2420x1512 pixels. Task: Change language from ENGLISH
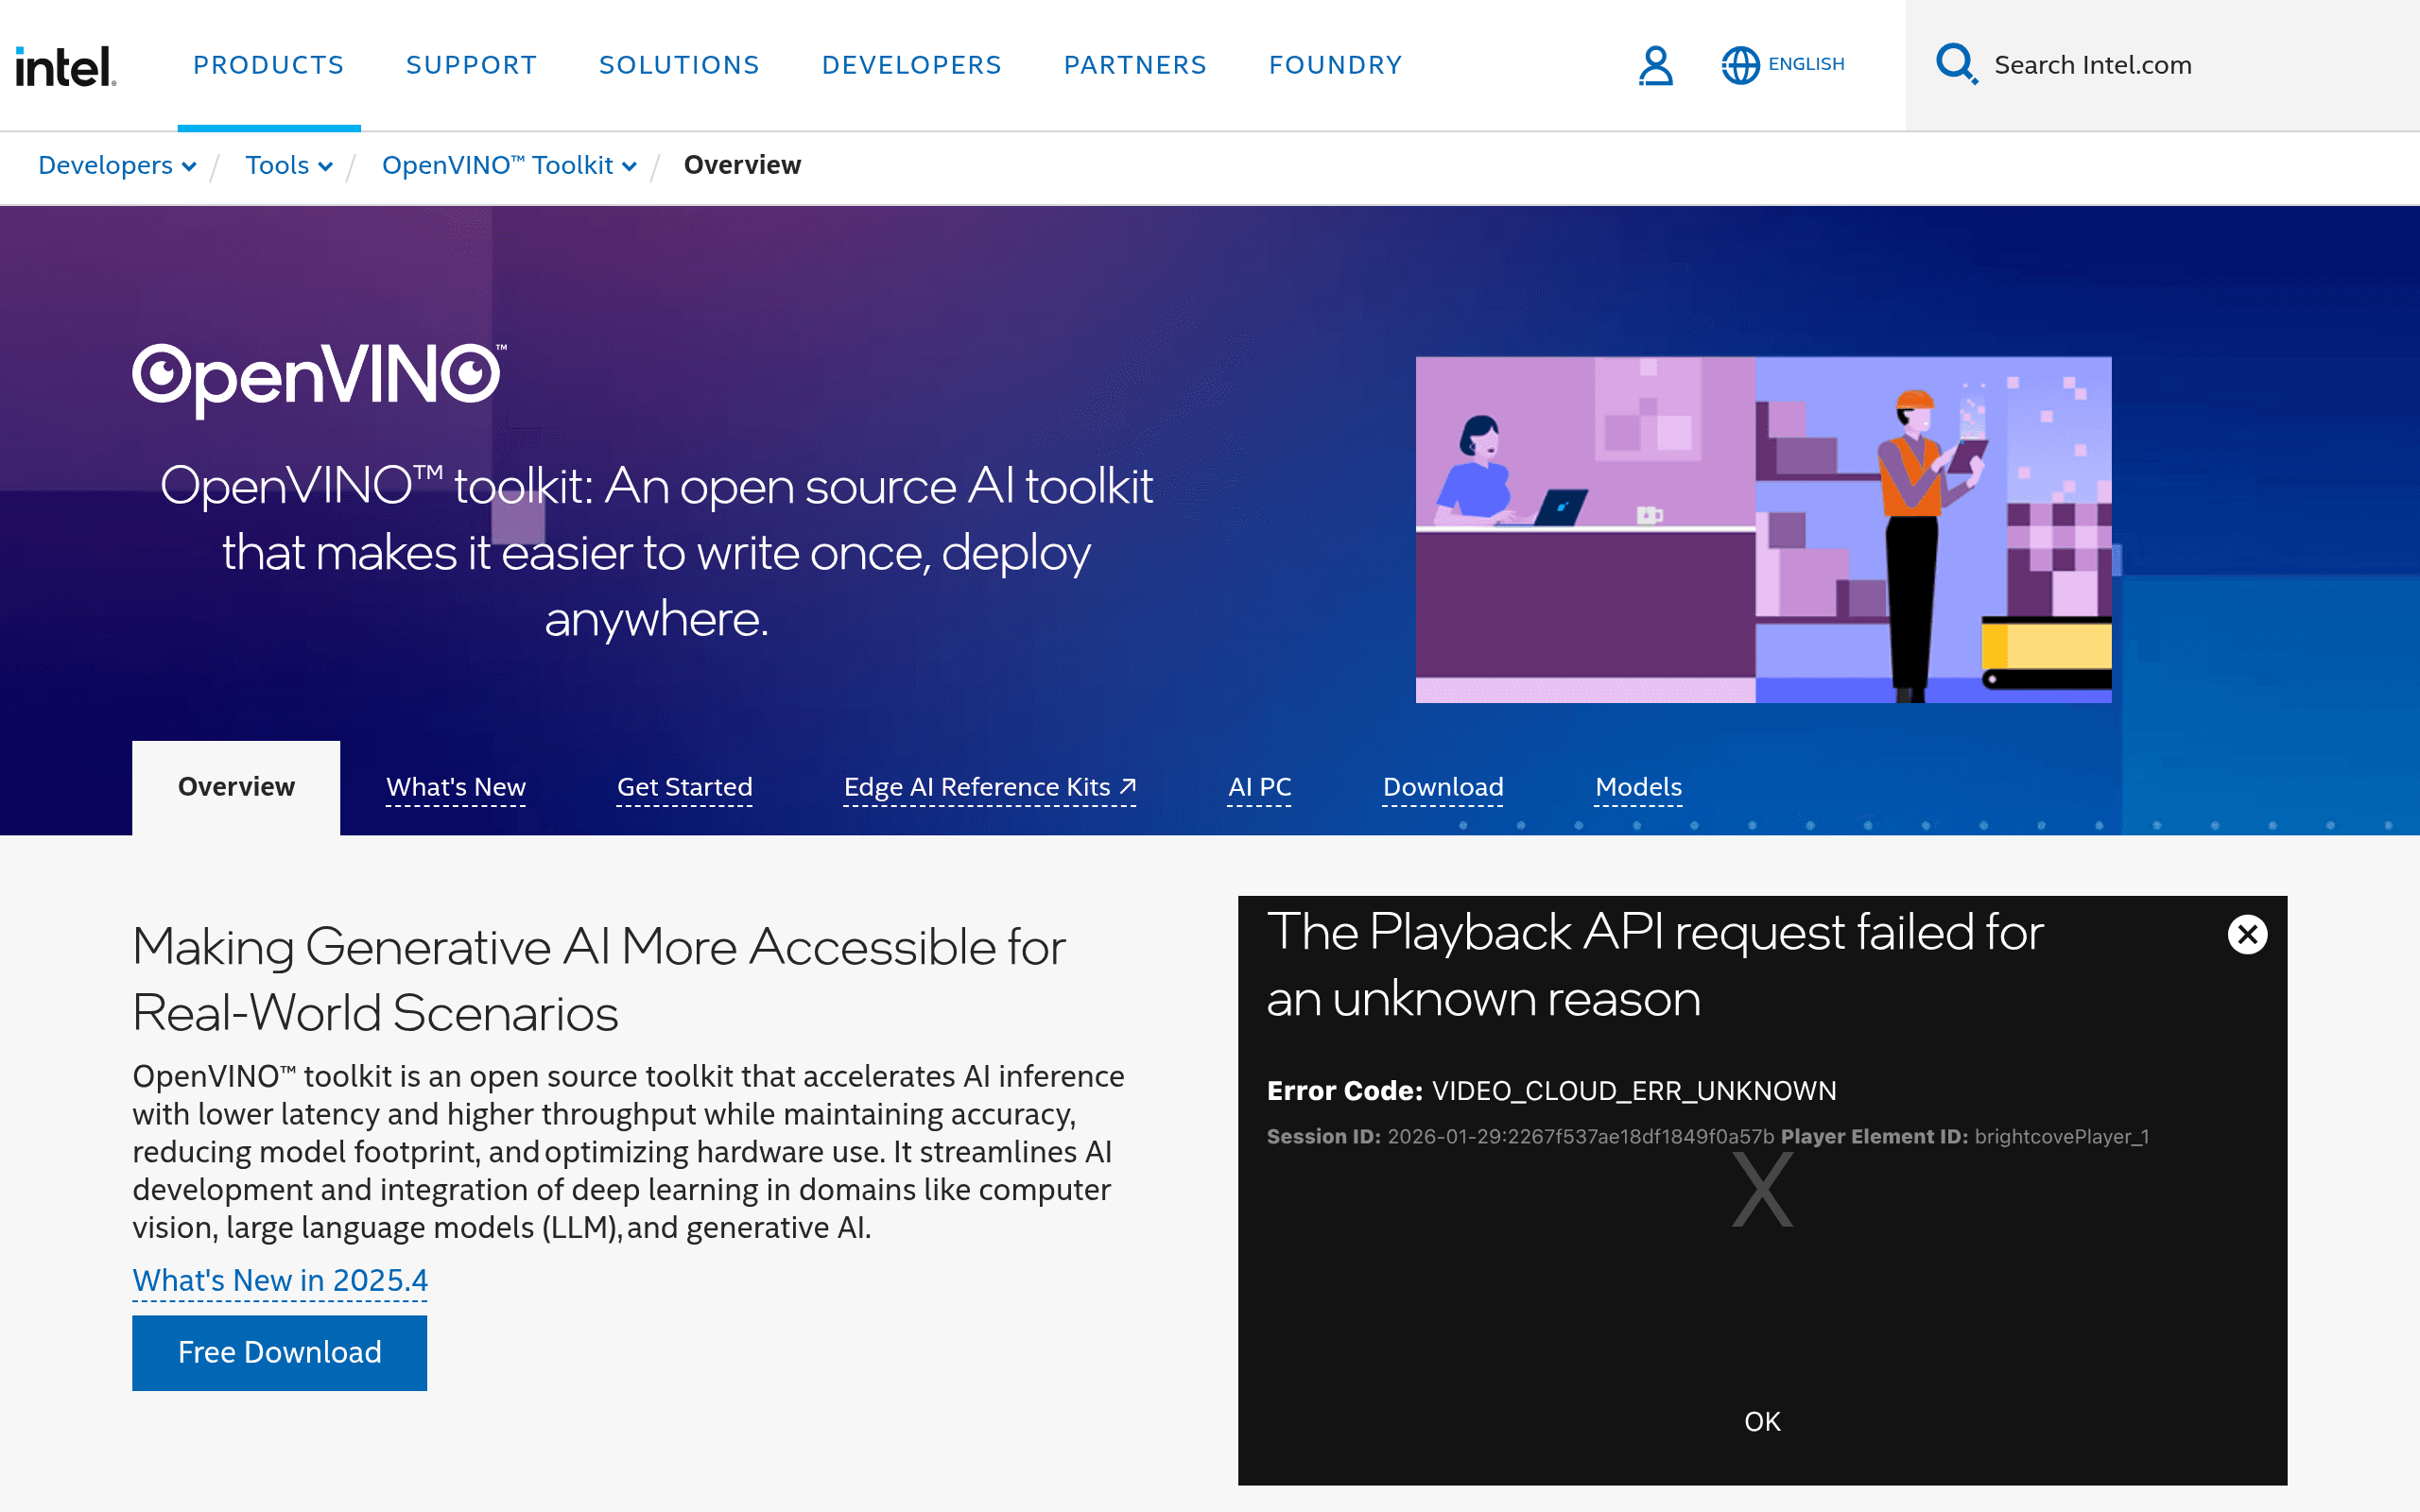point(1805,64)
